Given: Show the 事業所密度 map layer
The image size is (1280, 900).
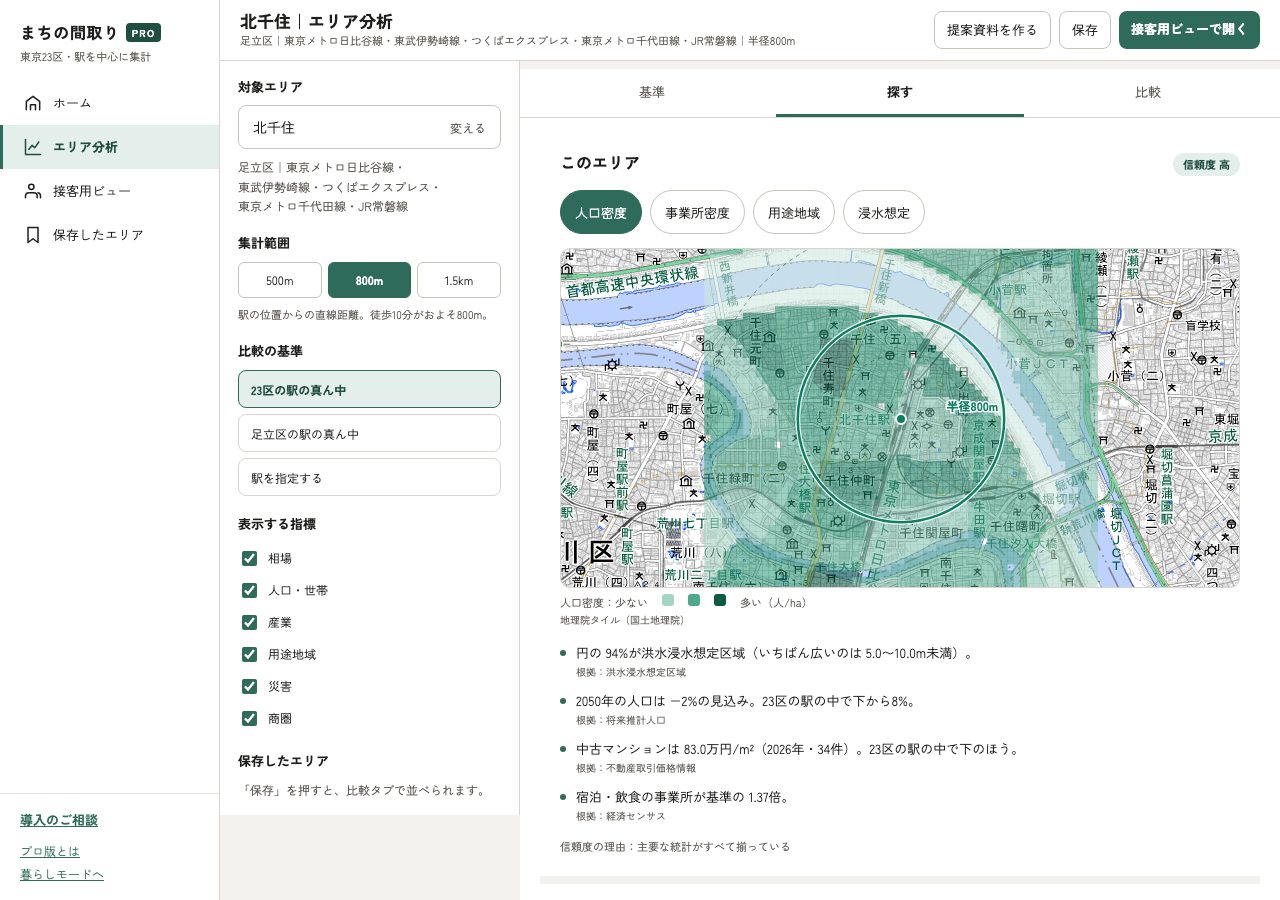Looking at the screenshot, I should (697, 212).
